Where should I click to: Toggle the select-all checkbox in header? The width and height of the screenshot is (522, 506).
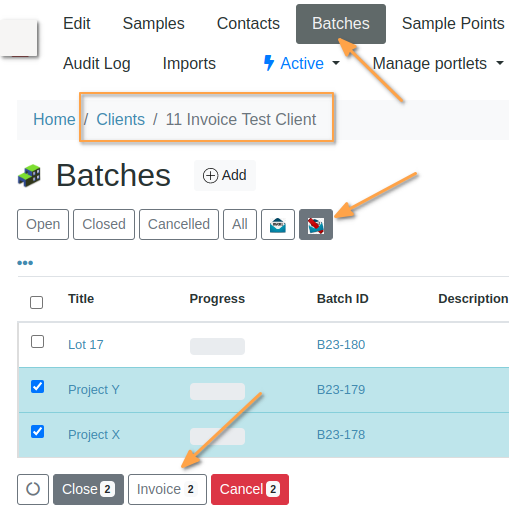pos(36,302)
